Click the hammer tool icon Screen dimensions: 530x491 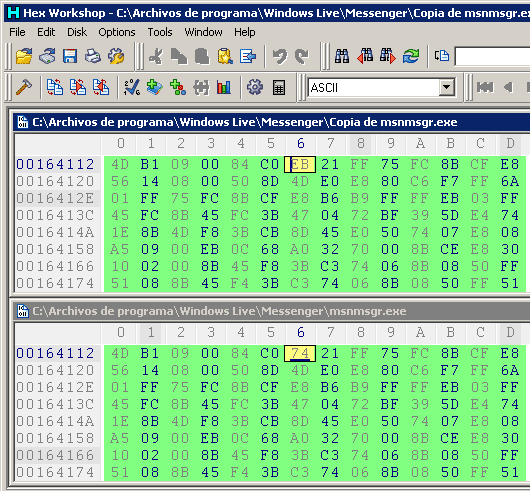pos(24,88)
